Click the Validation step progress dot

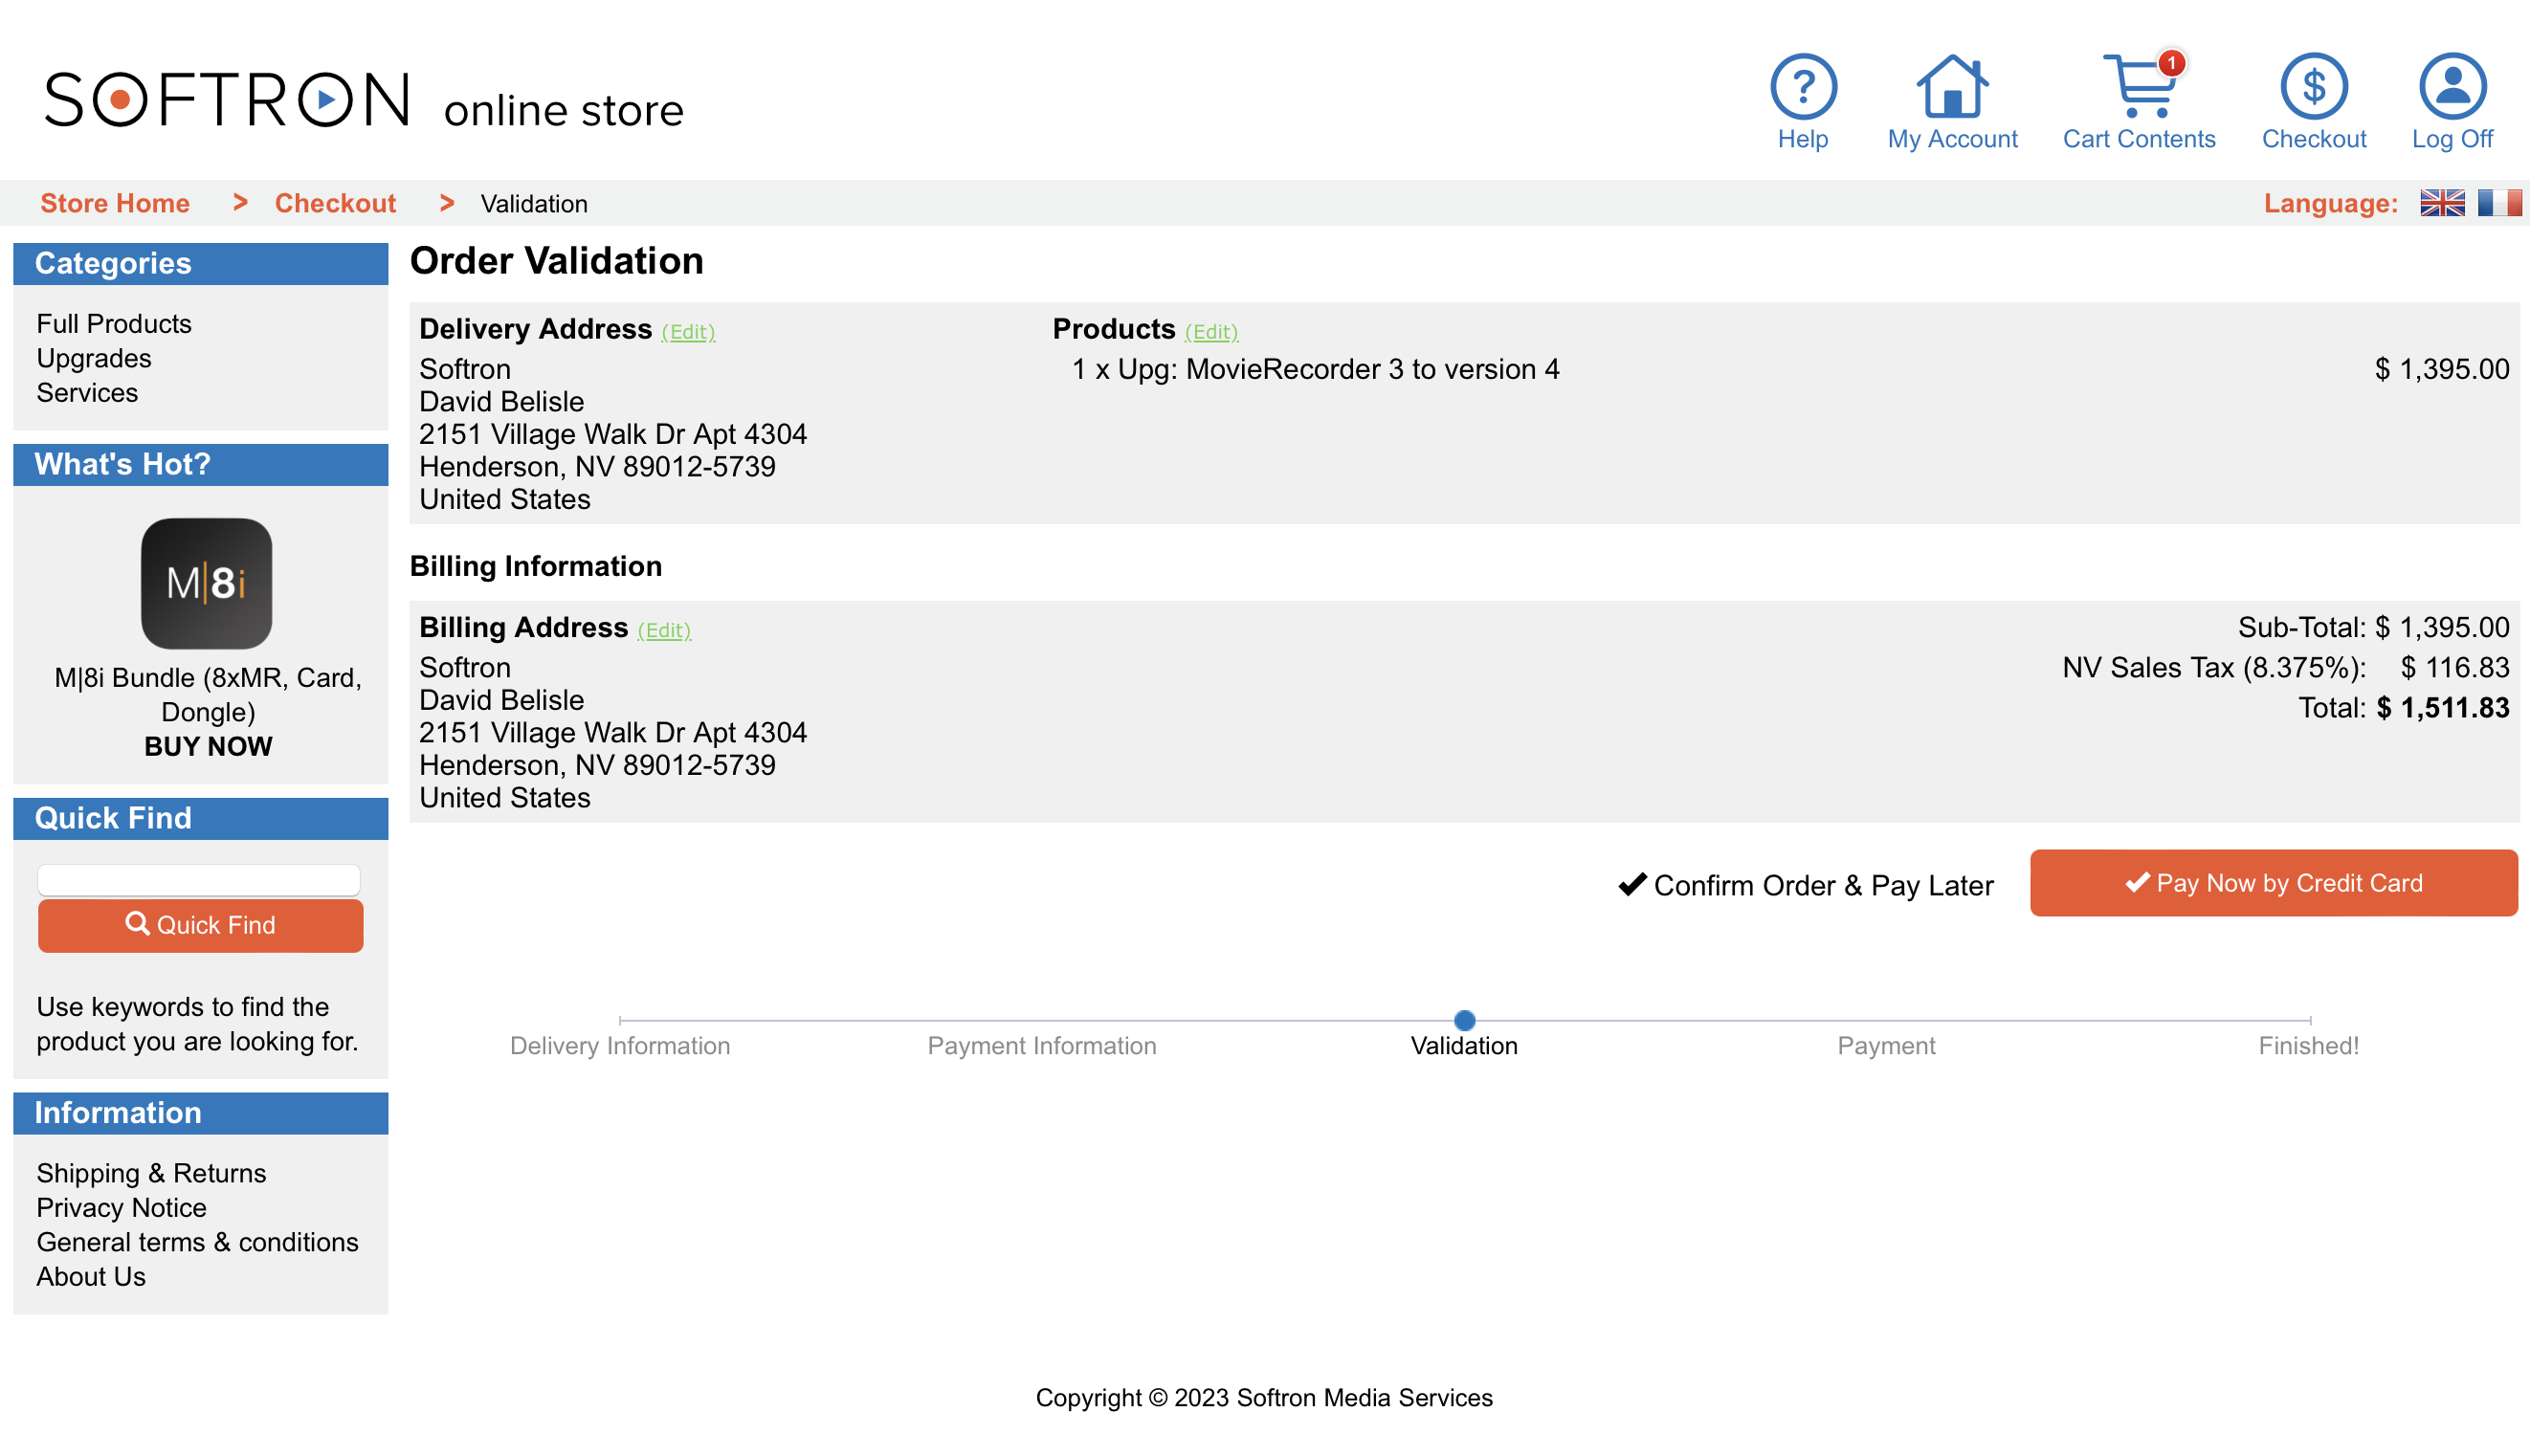1464,1020
